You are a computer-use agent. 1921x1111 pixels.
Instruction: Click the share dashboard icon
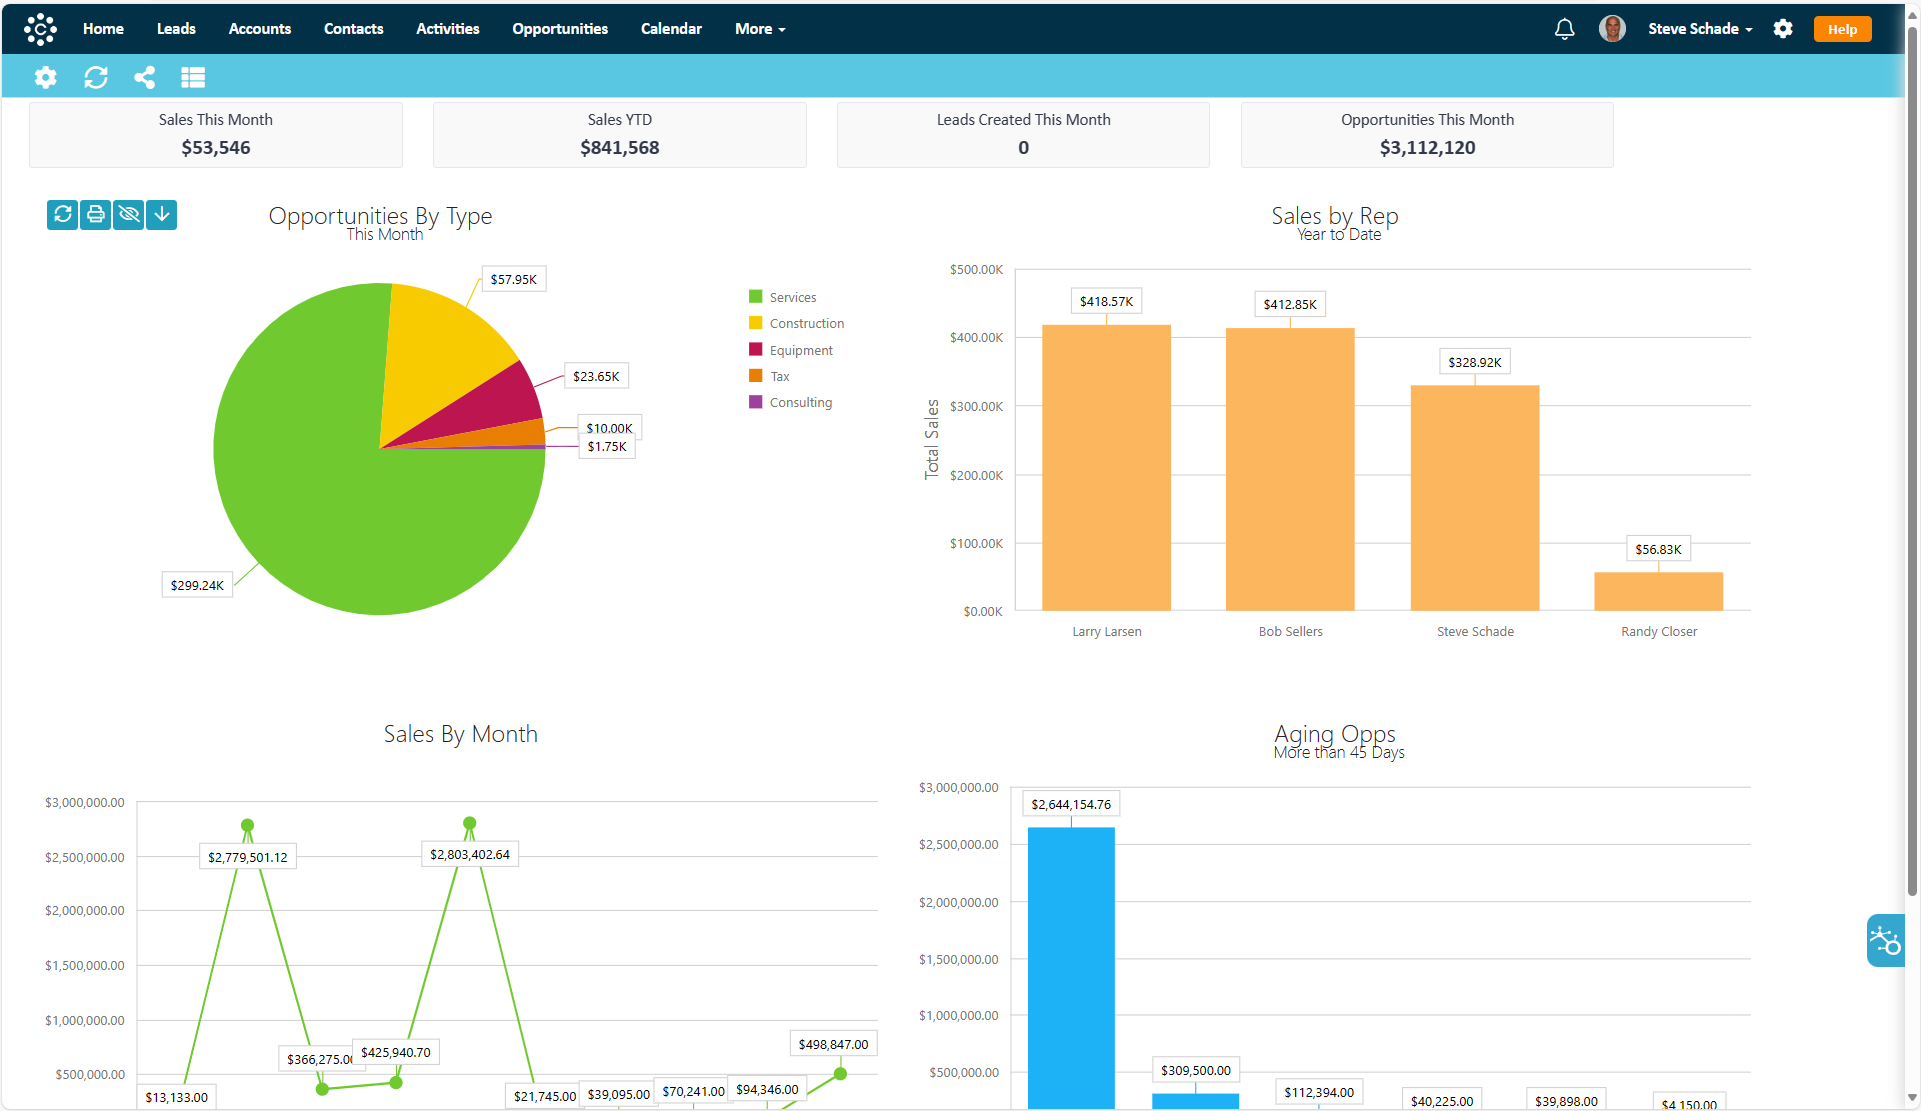tap(145, 77)
